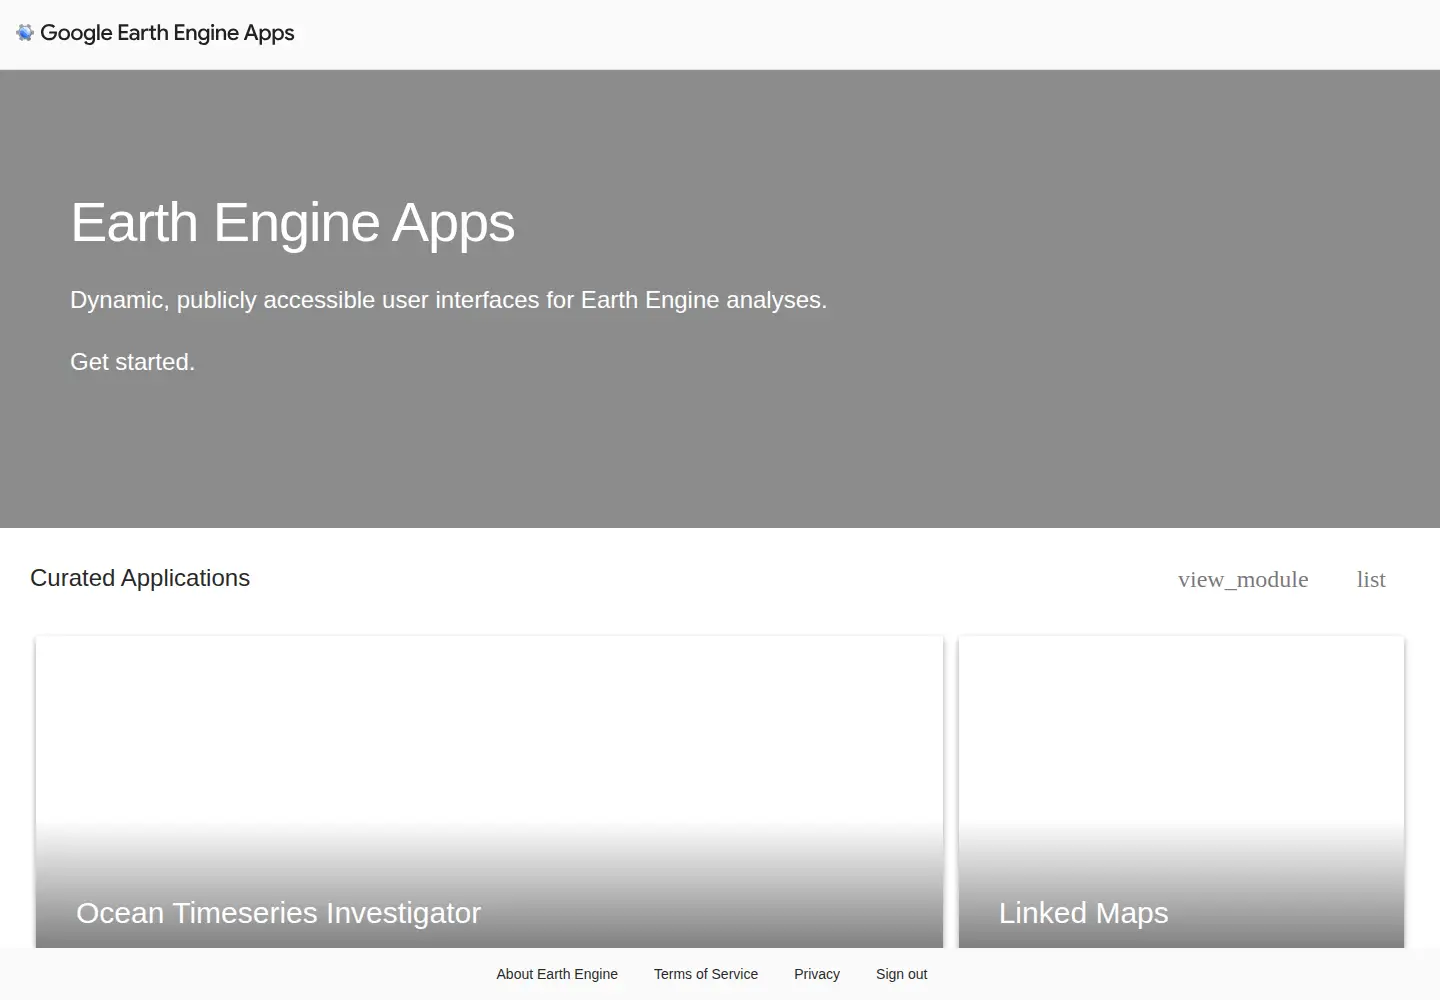Select the 'Dynamic, publicly accessible' tagline text
This screenshot has width=1440, height=1000.
pyautogui.click(x=449, y=300)
